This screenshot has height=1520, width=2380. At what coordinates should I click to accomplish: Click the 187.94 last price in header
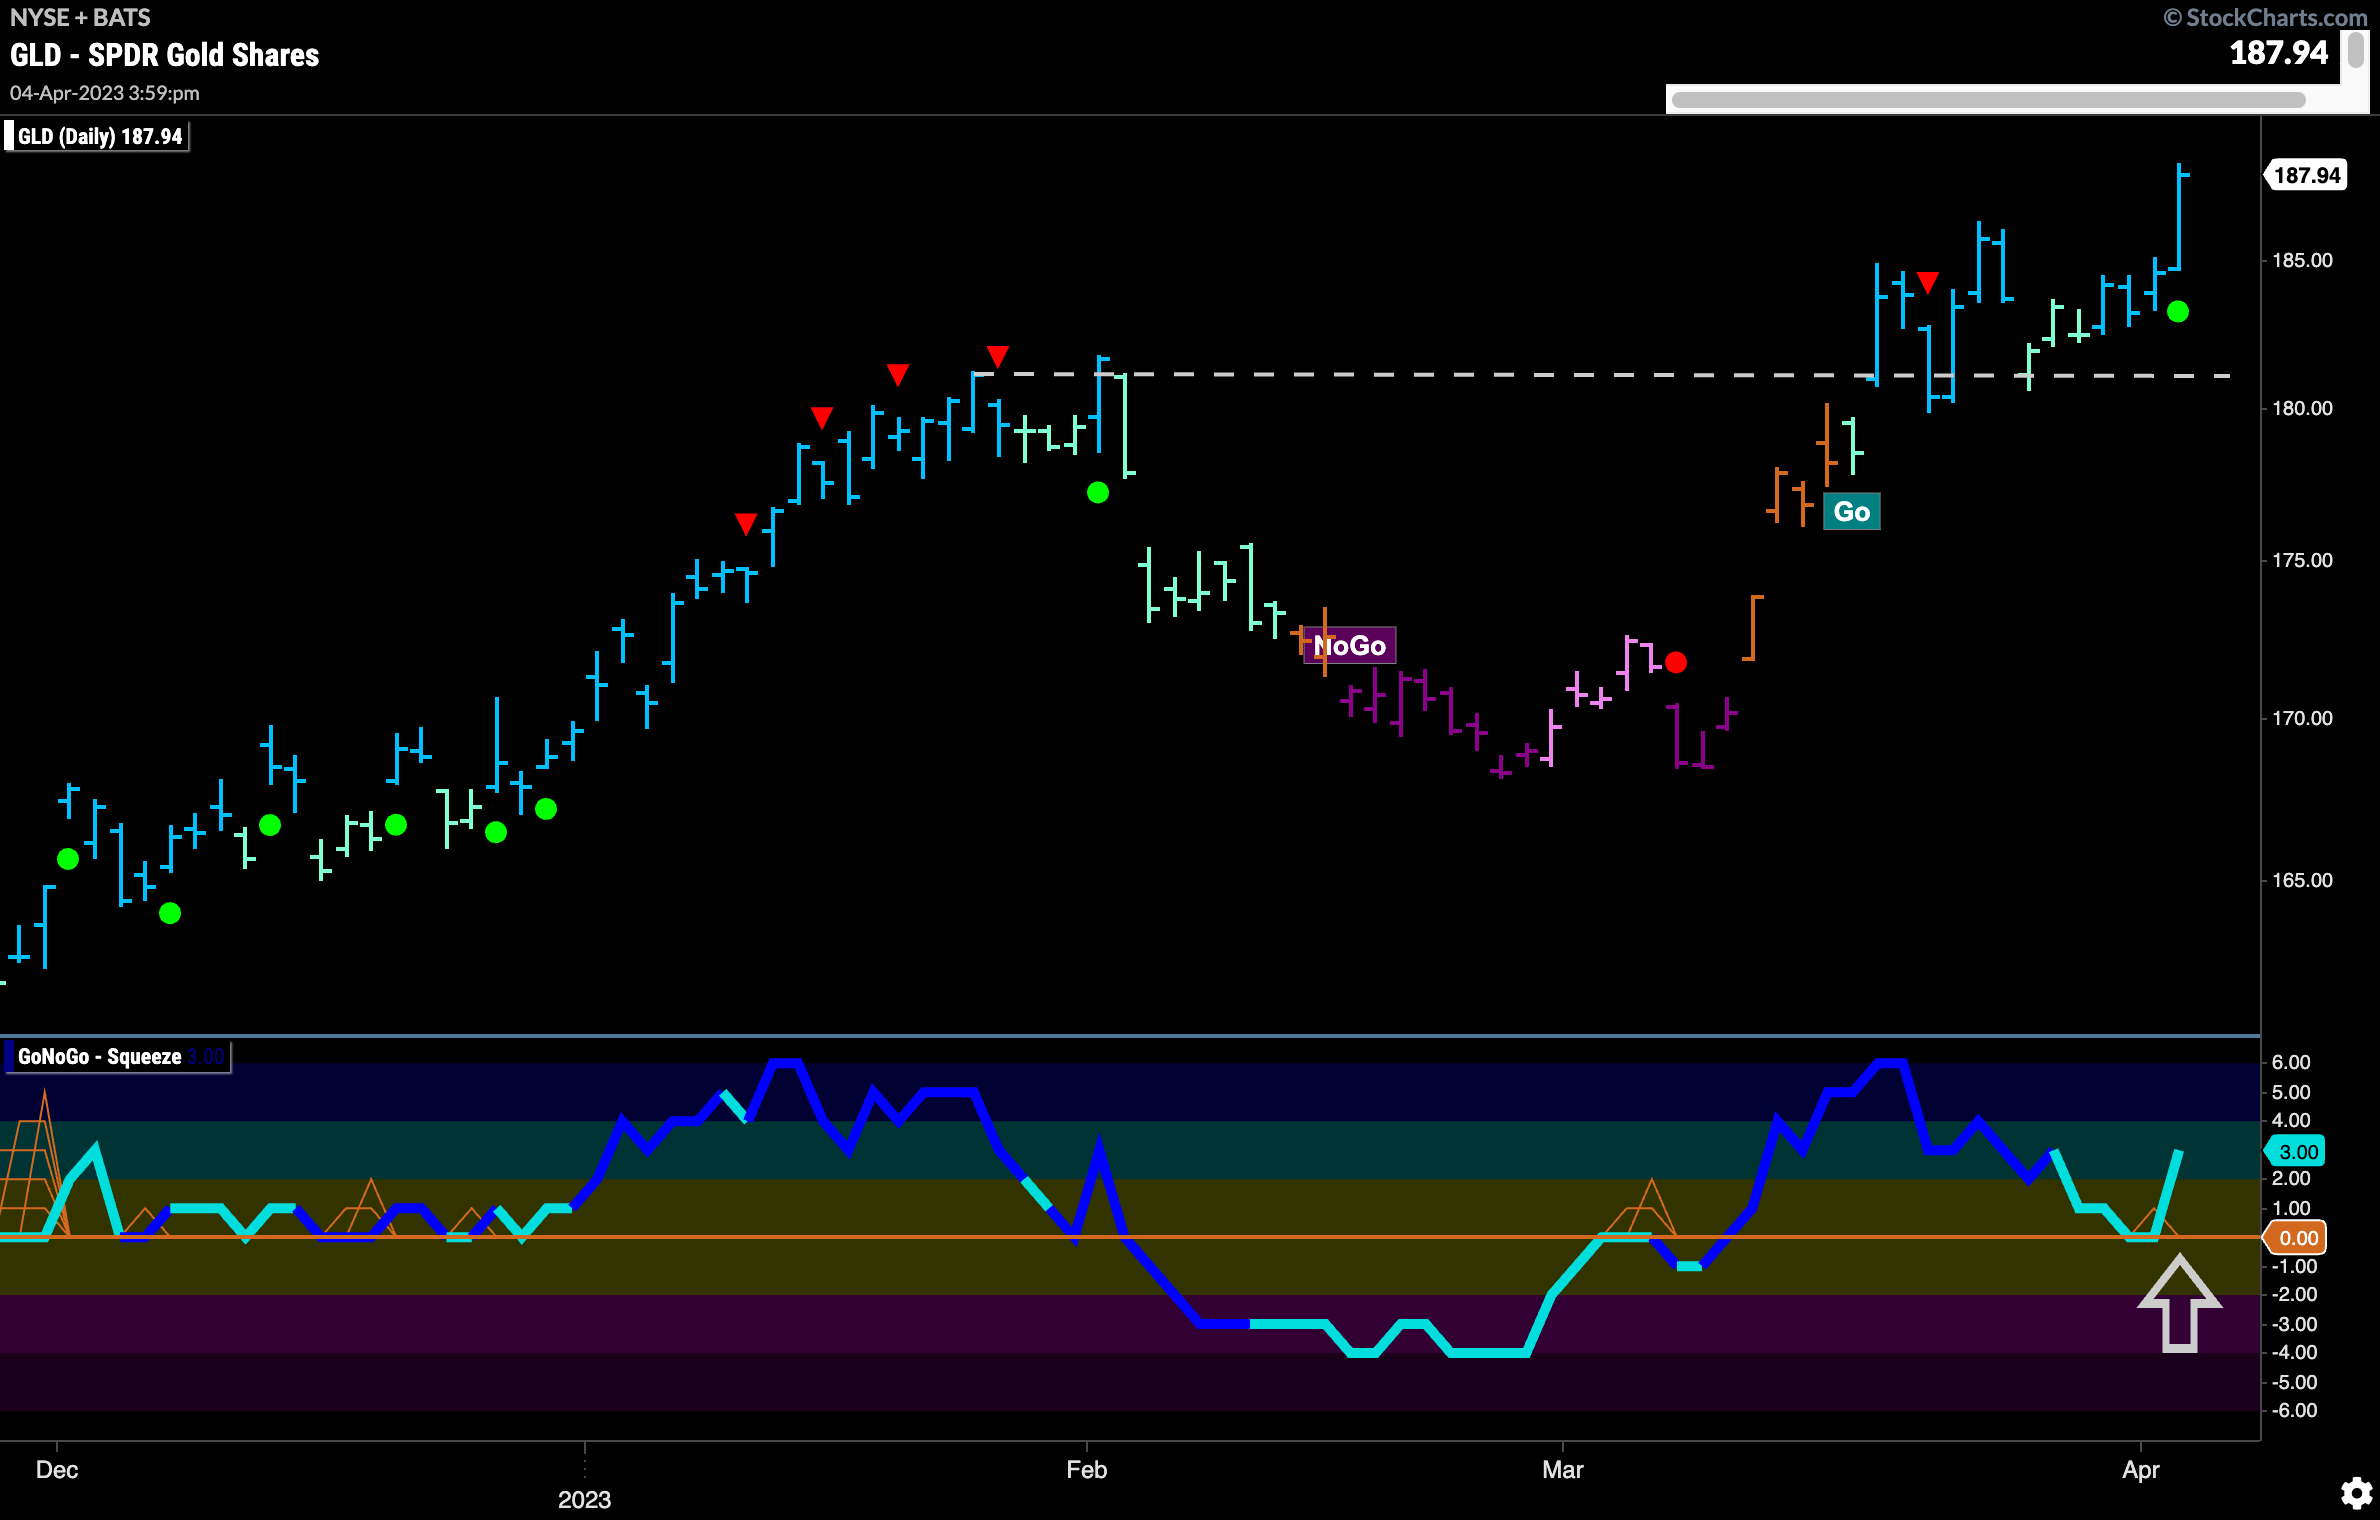tap(2278, 53)
